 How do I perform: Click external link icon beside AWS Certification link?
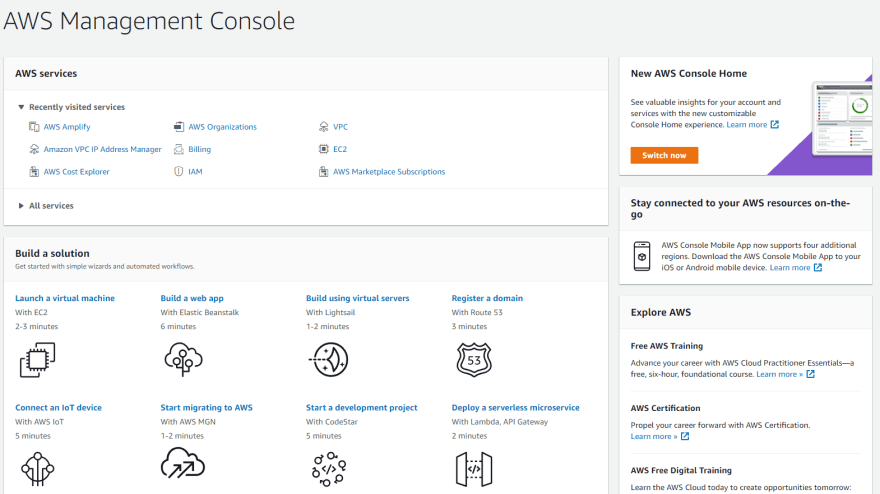685,437
